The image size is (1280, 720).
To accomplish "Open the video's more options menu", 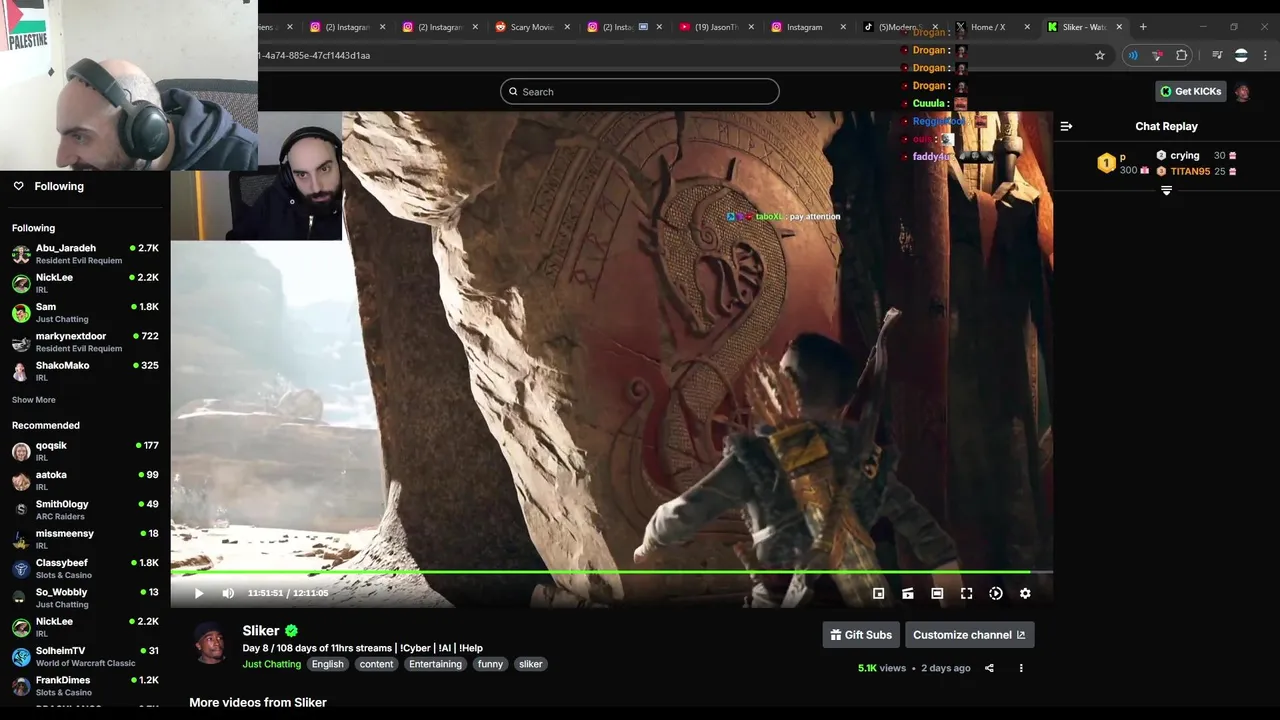I will [x=1021, y=668].
